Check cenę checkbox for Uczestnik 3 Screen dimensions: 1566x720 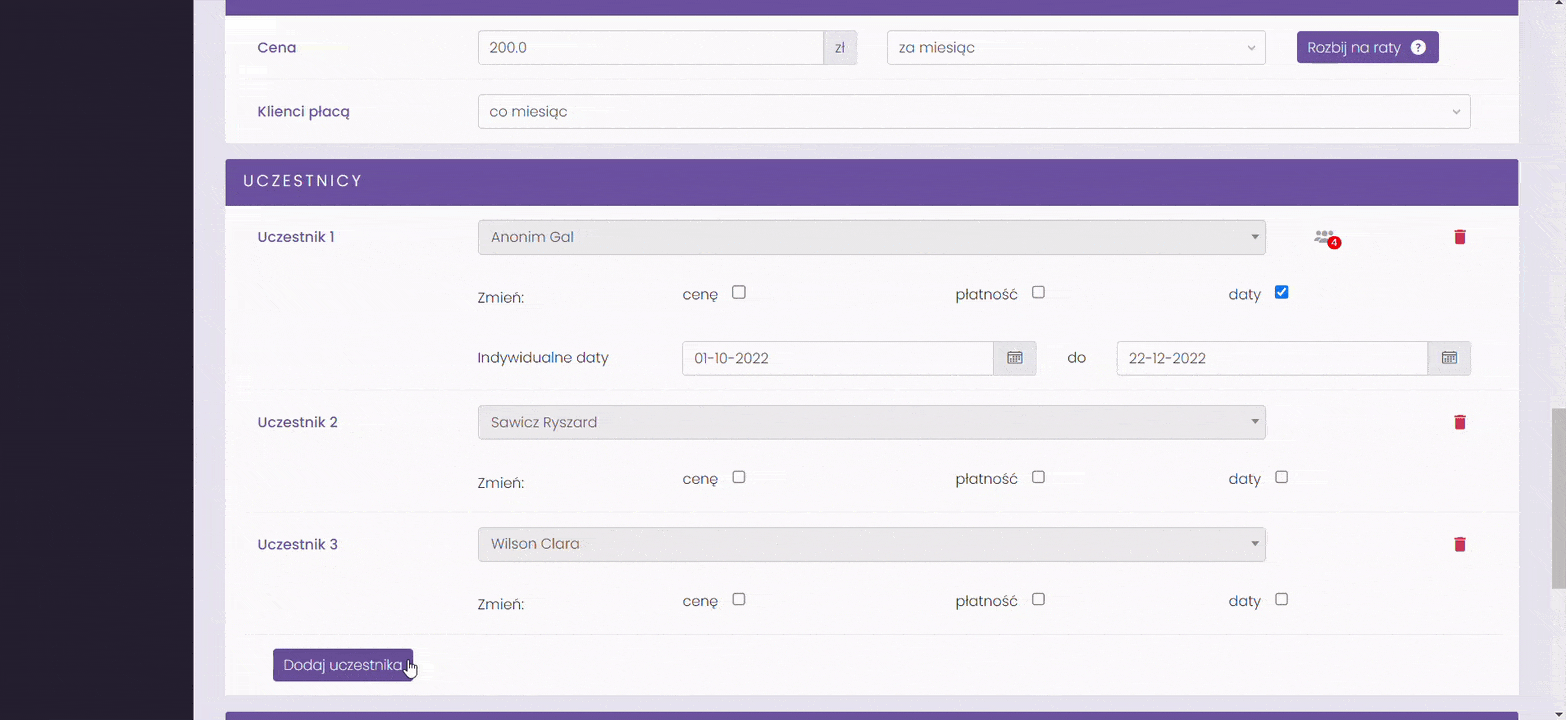[x=739, y=599]
